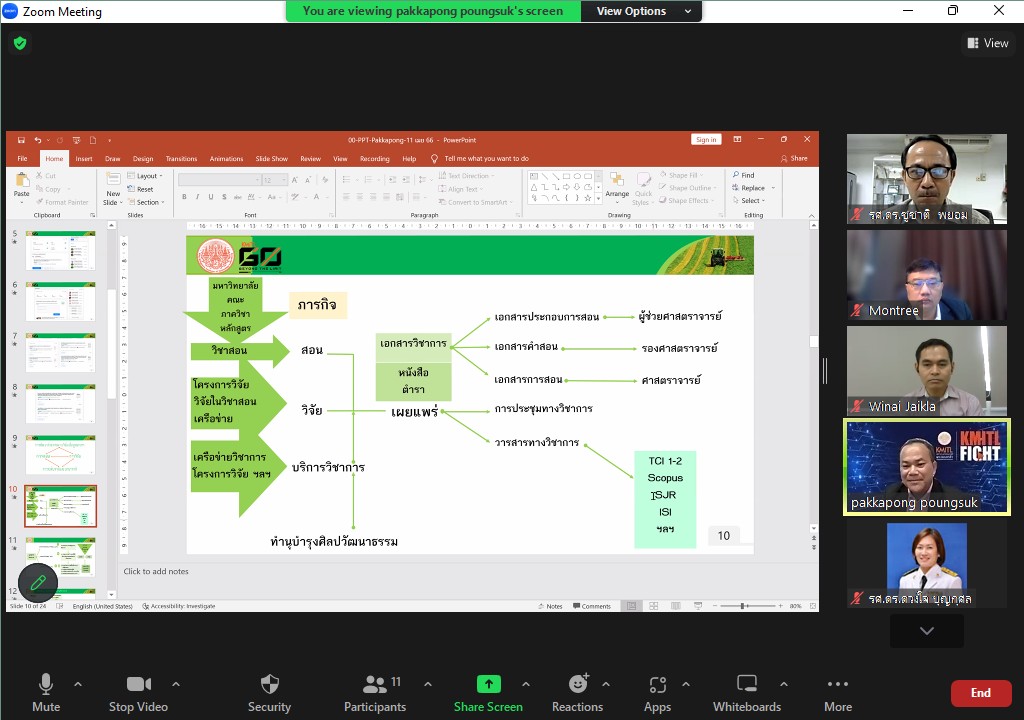The height and width of the screenshot is (720, 1024).
Task: Click the Zoom View button
Action: click(x=987, y=43)
